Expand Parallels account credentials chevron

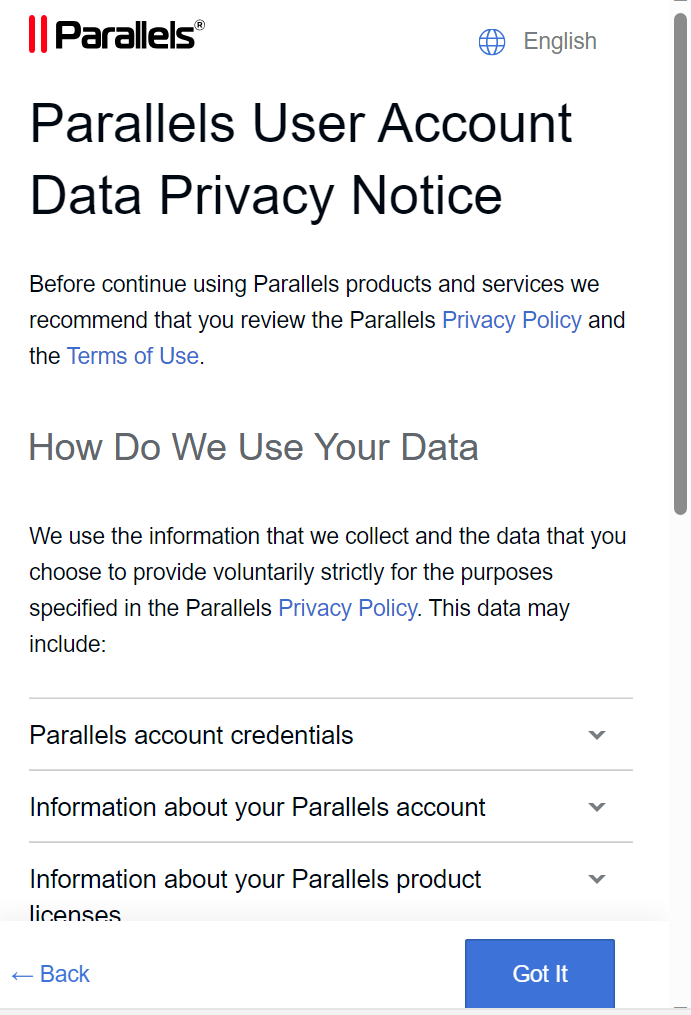pyautogui.click(x=597, y=735)
